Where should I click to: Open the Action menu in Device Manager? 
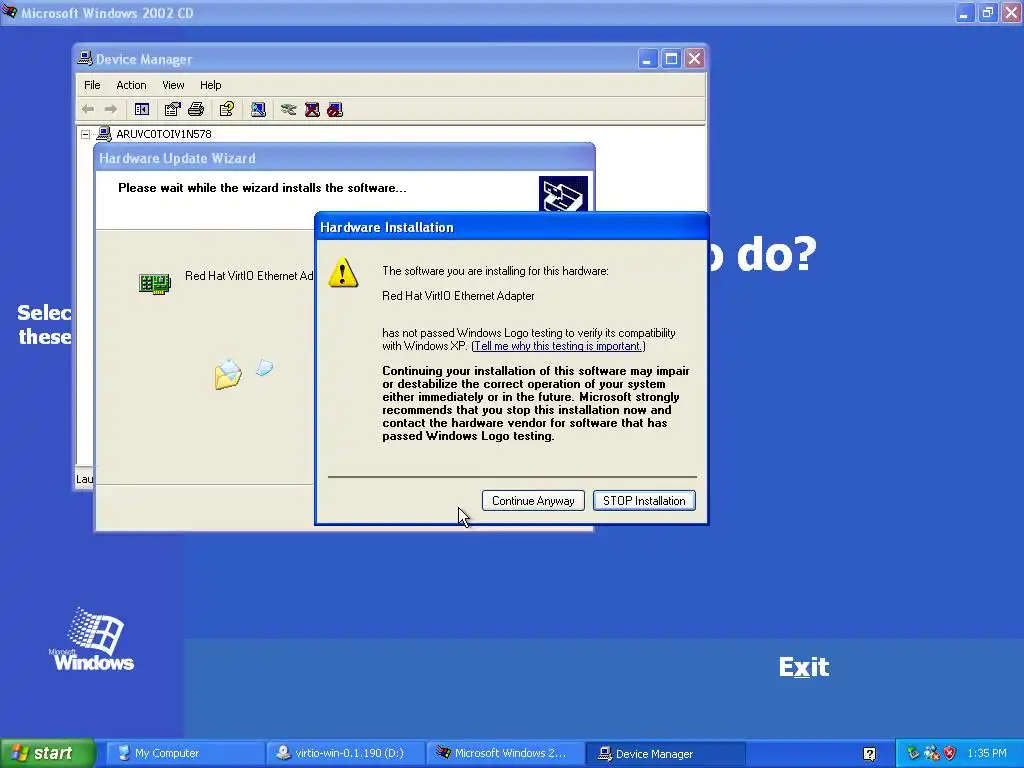click(131, 85)
